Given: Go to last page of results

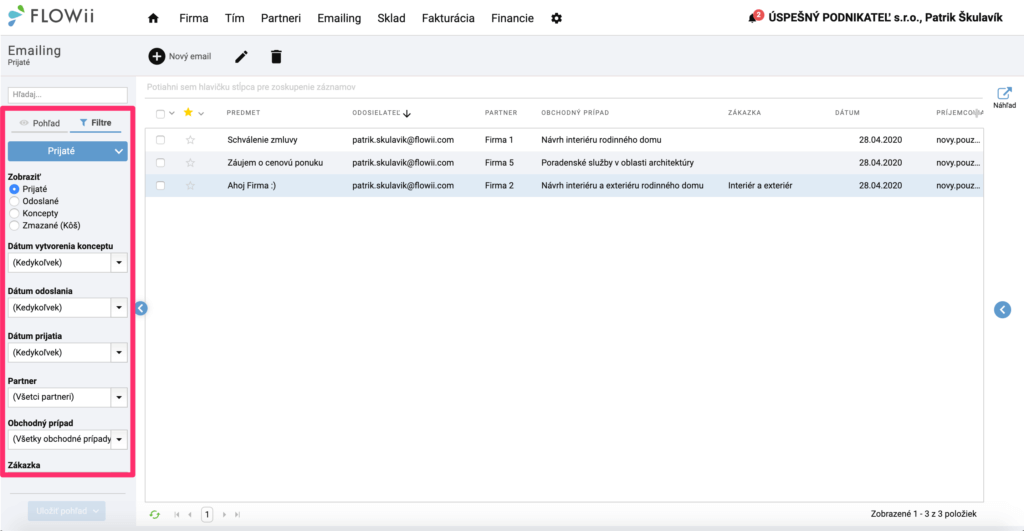Looking at the screenshot, I should point(238,515).
